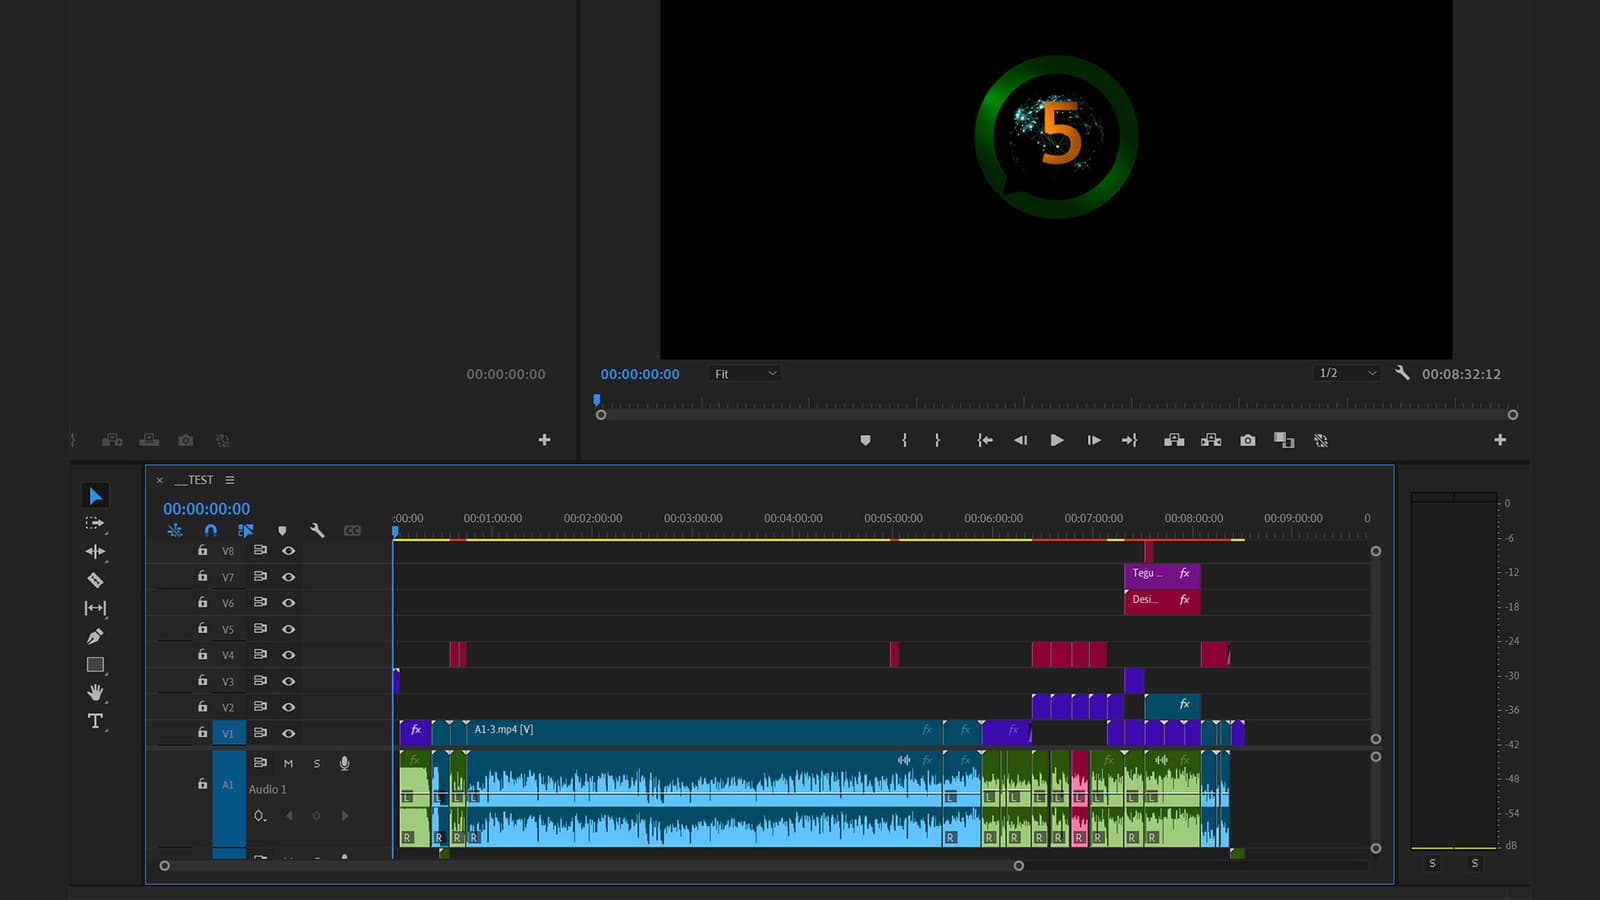Open timeline display settings wrench
The height and width of the screenshot is (900, 1600).
pos(317,531)
